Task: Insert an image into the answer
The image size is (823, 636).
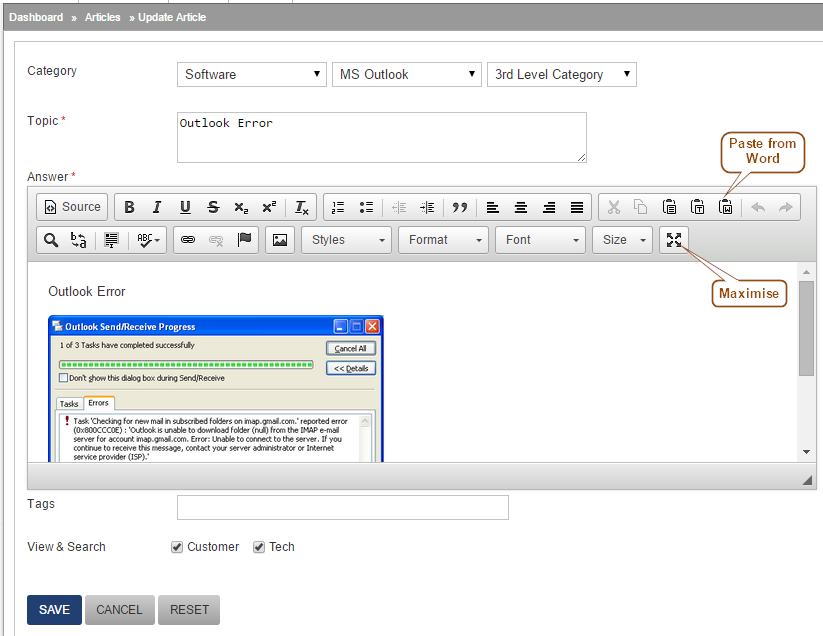Action: pos(280,240)
